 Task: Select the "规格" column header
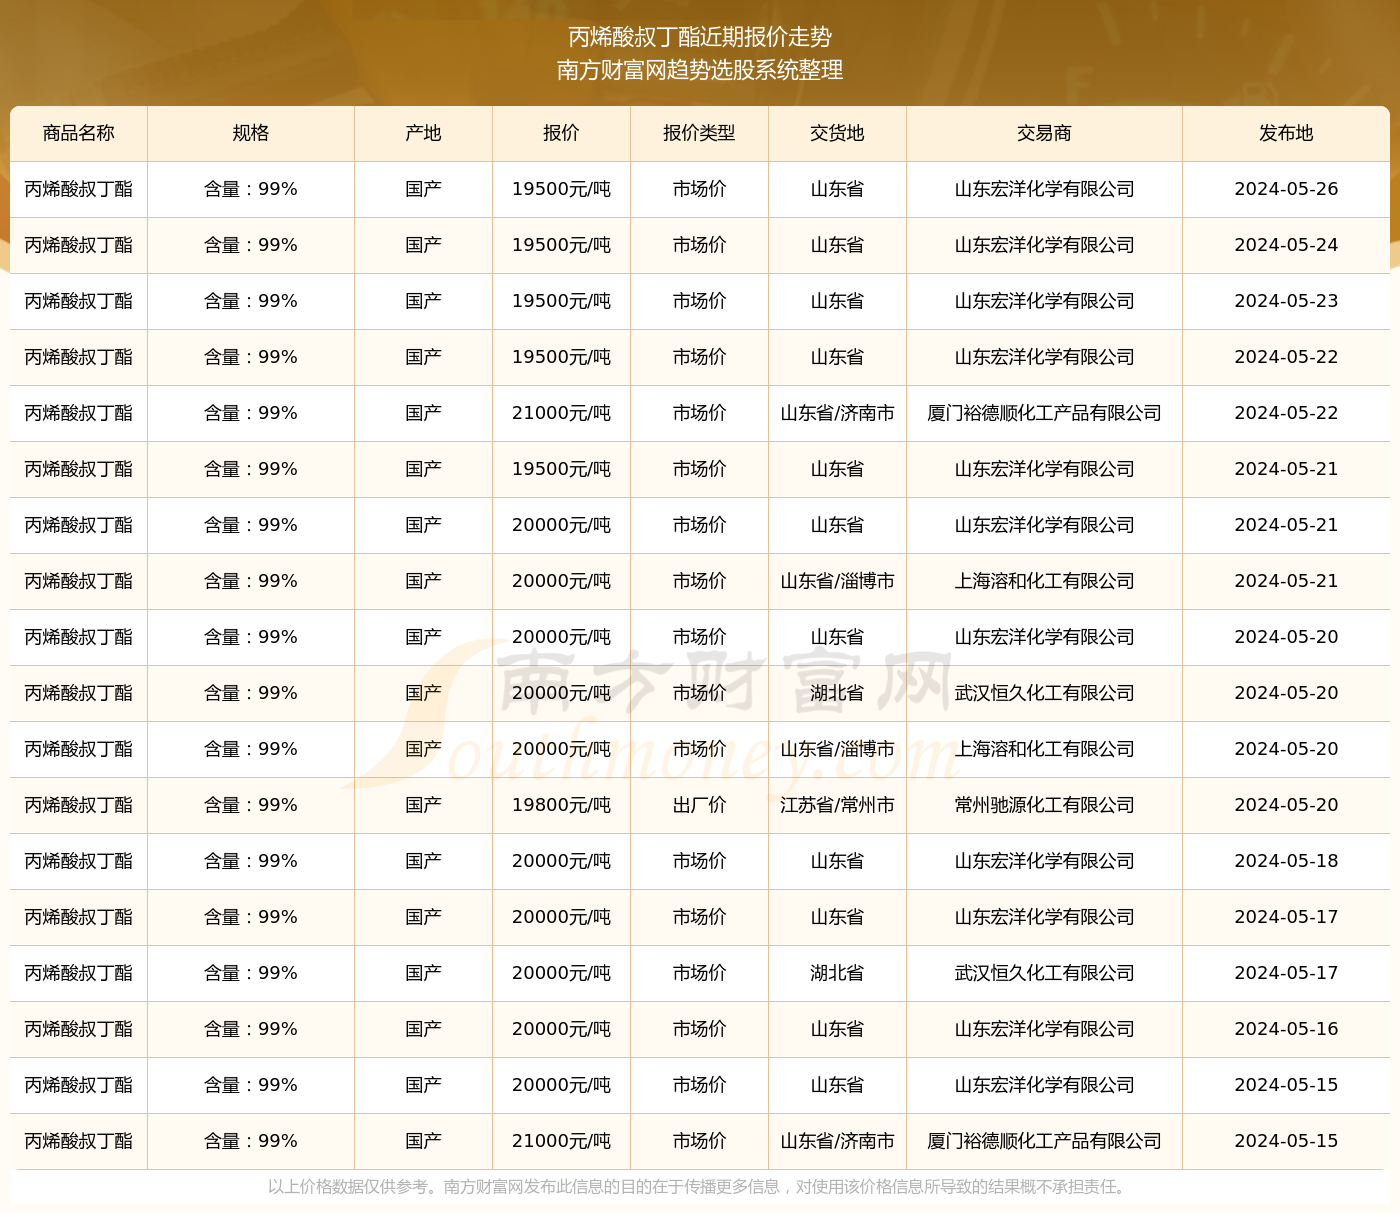coord(251,133)
